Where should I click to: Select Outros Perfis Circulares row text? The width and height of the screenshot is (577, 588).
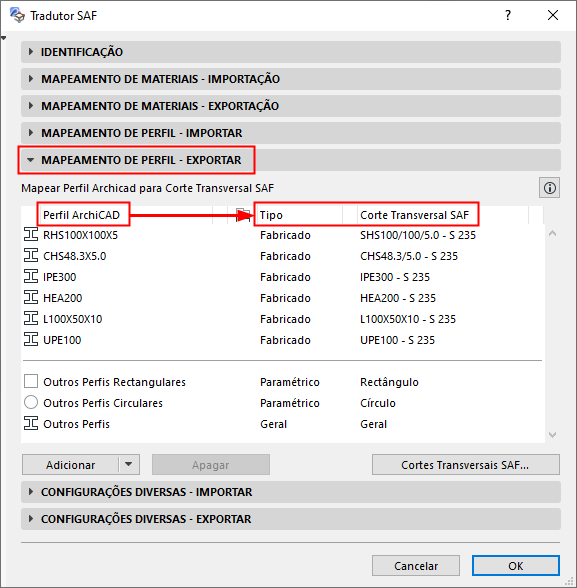pos(103,403)
